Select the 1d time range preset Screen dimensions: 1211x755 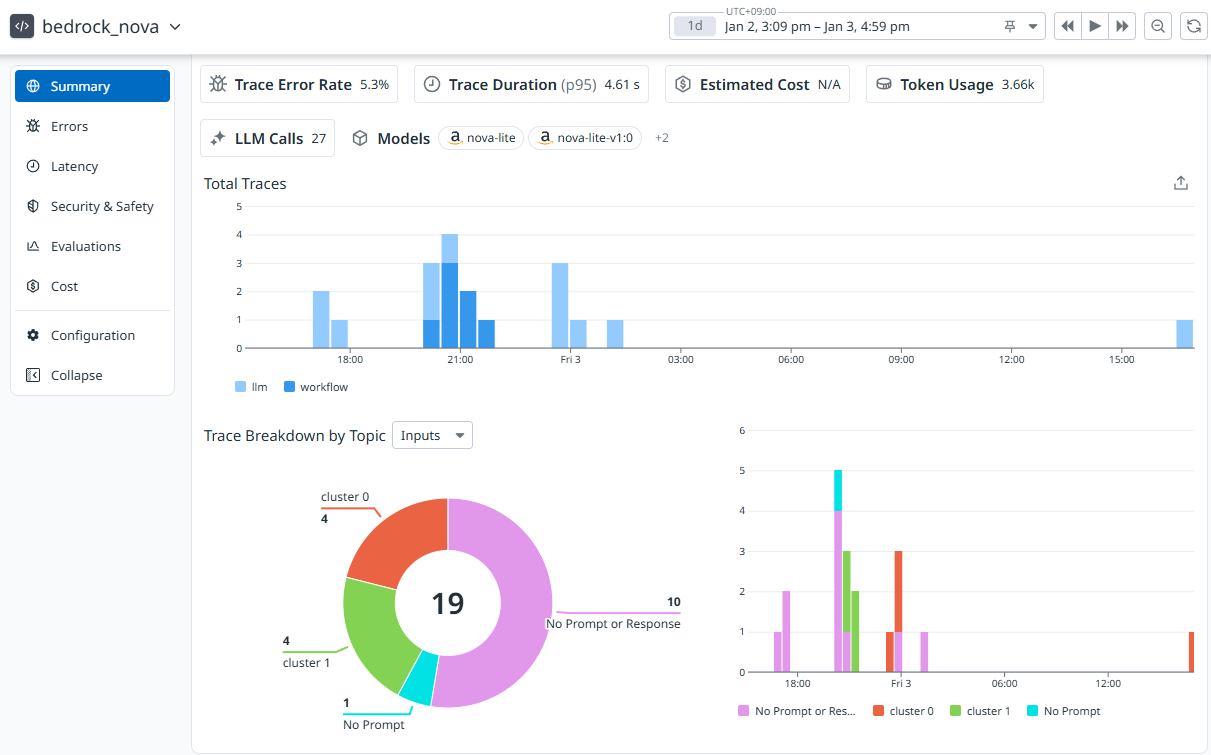click(x=695, y=26)
